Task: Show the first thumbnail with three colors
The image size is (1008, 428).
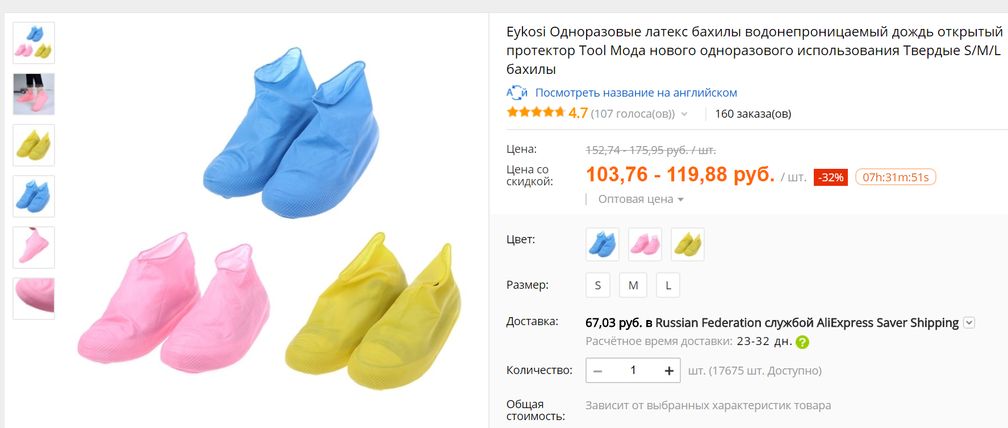Action: coord(34,43)
